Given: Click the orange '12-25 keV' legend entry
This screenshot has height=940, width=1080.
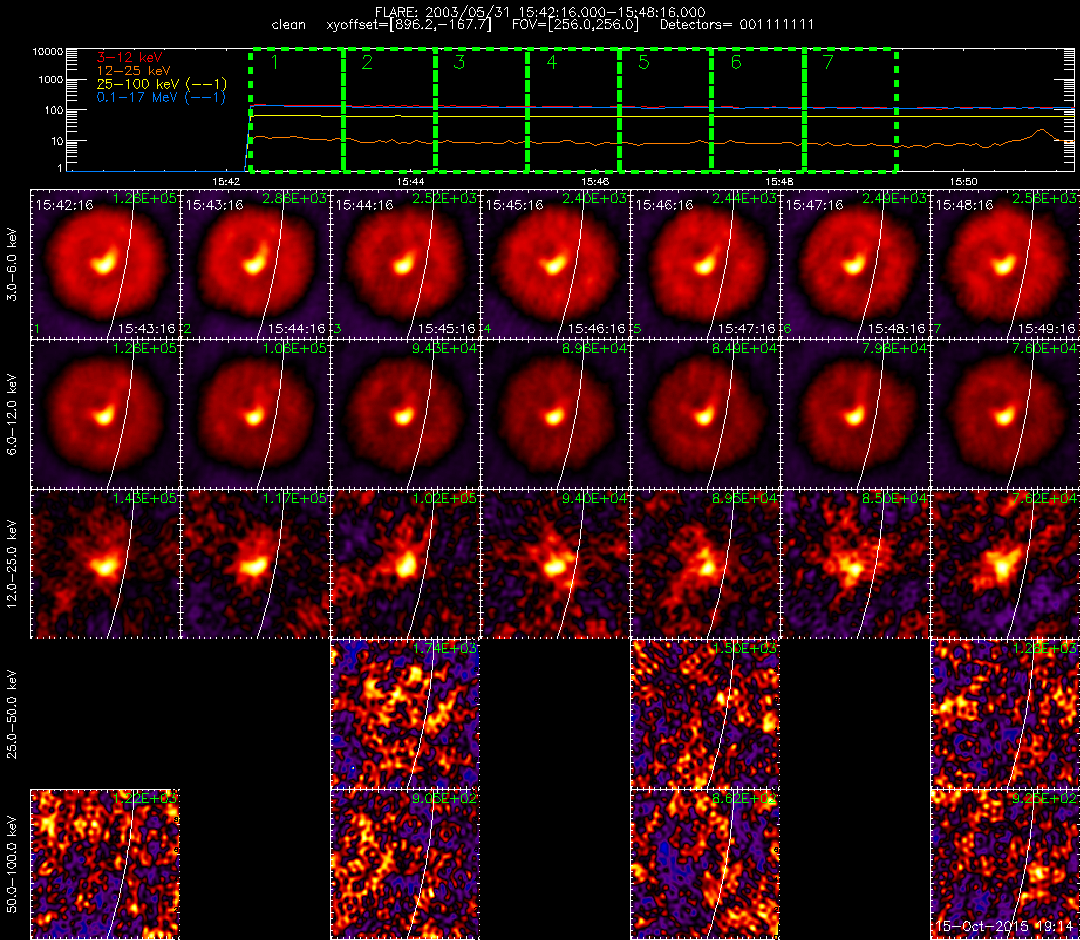Looking at the screenshot, I should click(x=134, y=70).
